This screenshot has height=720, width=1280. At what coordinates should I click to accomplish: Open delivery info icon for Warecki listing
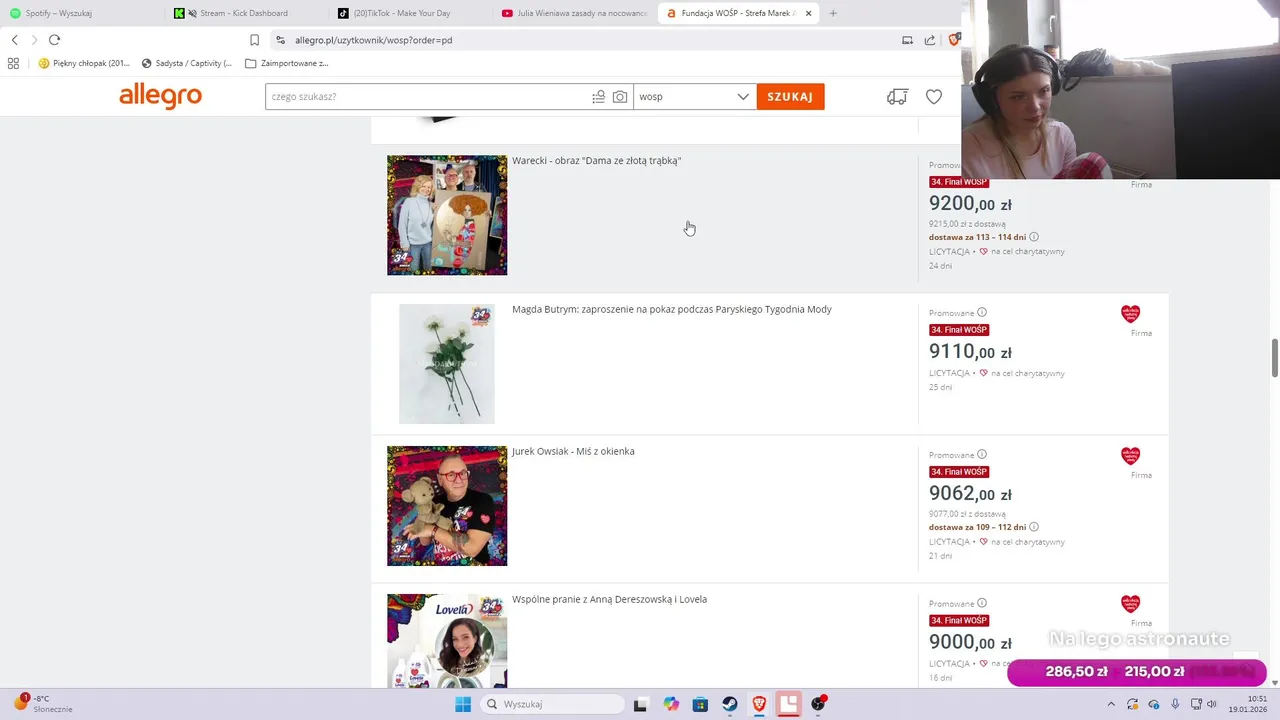(x=1034, y=237)
